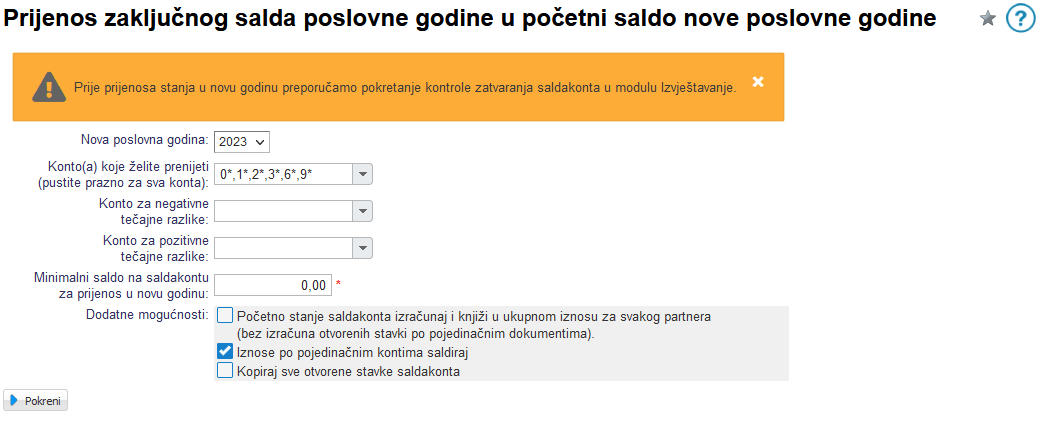Open the help question mark icon
The width and height of the screenshot is (1038, 425).
point(1019,18)
